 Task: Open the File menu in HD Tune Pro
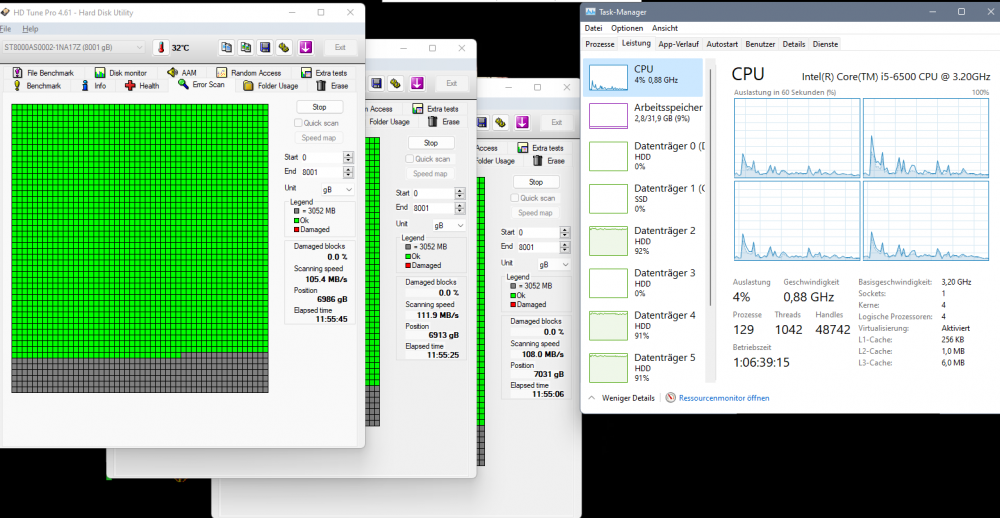pyautogui.click(x=6, y=29)
